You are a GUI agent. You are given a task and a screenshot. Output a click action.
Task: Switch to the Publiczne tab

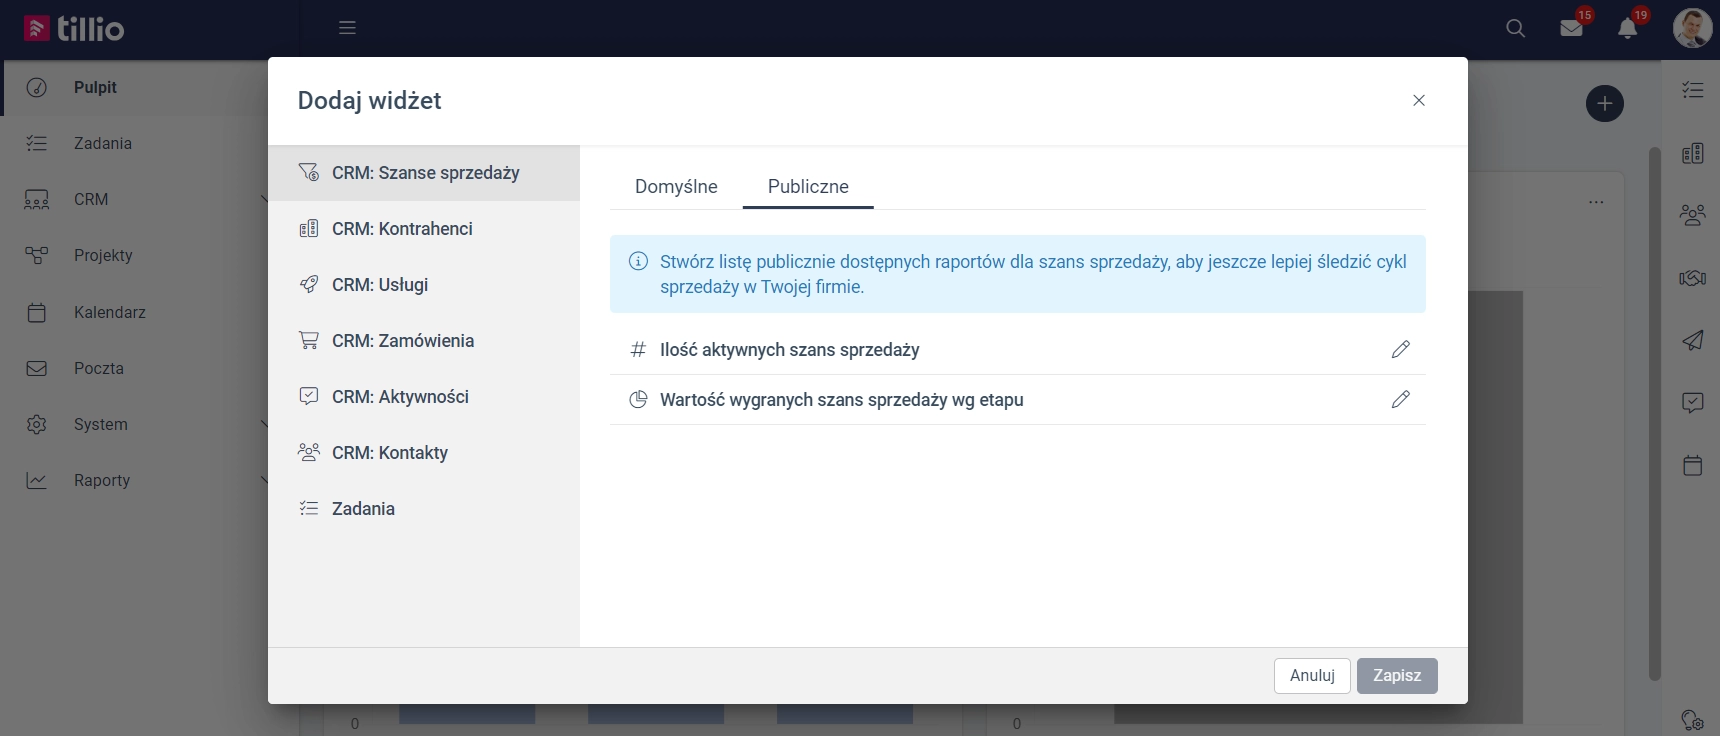click(808, 187)
